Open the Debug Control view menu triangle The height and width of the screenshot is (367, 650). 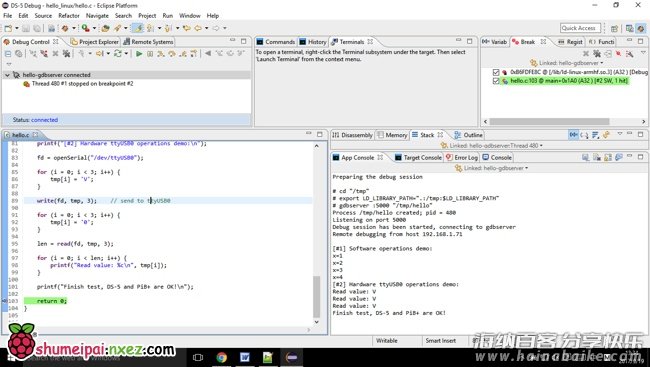tap(8, 64)
